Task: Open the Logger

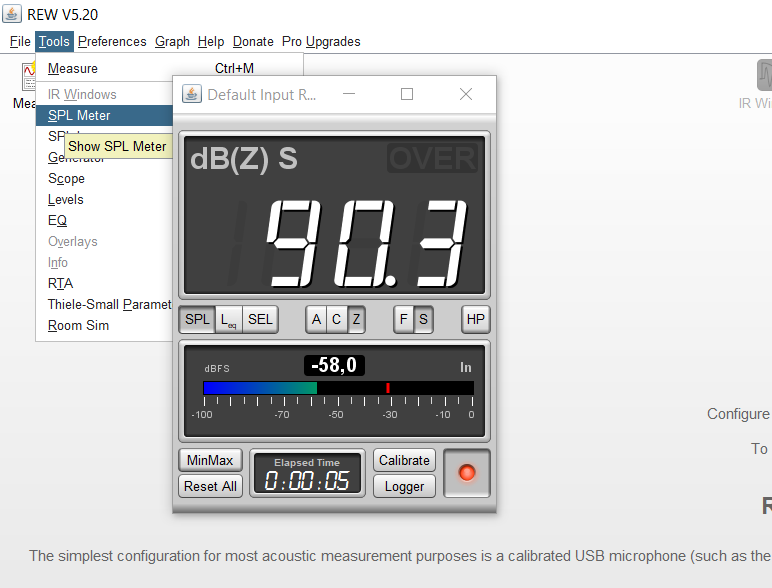Action: click(x=404, y=486)
